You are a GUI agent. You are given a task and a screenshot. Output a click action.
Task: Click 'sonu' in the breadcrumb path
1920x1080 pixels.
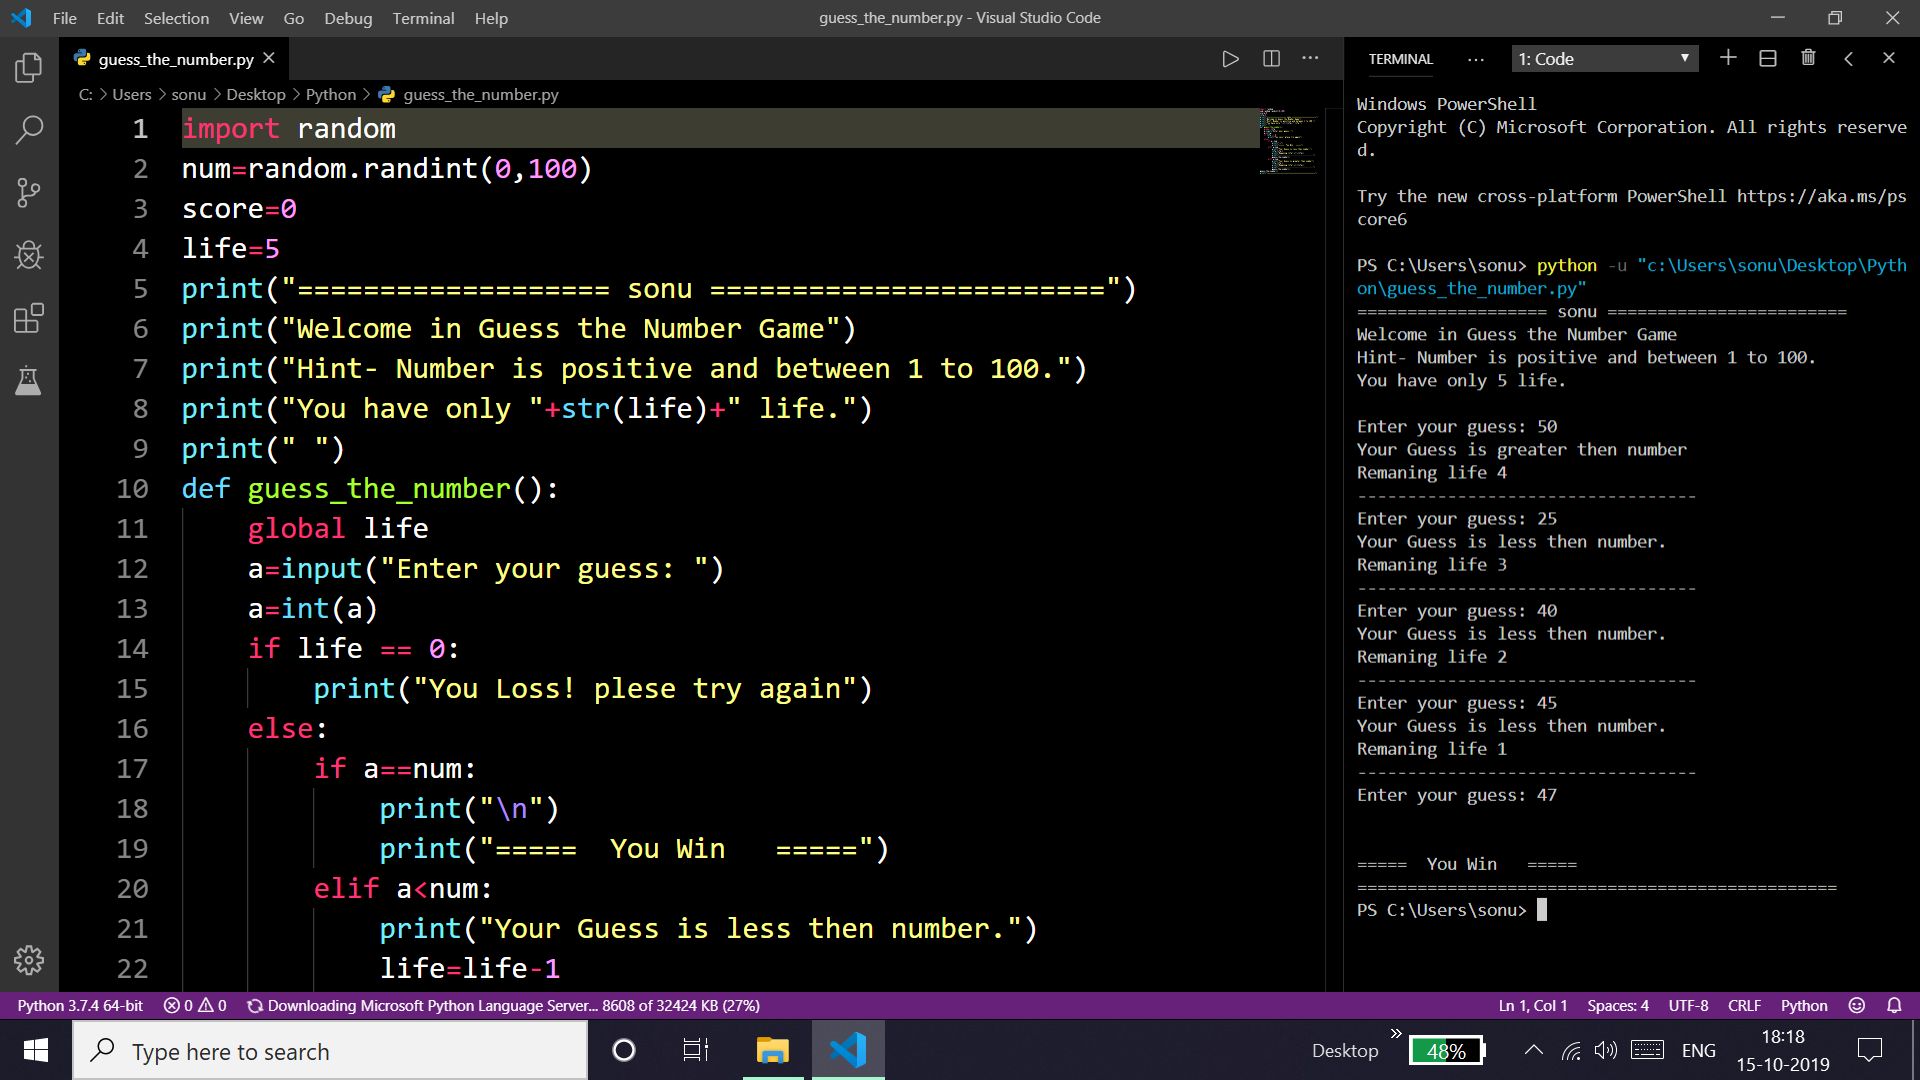[x=188, y=94]
